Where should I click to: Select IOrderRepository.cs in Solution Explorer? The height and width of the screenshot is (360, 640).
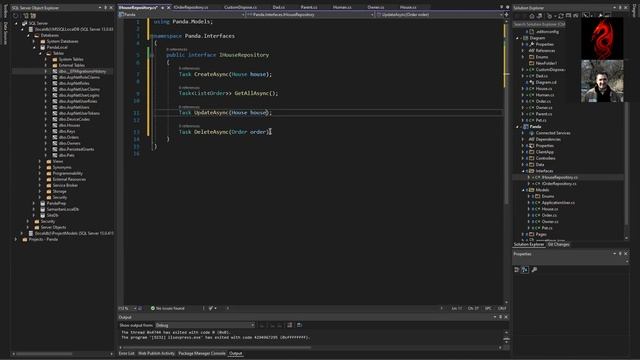click(559, 184)
